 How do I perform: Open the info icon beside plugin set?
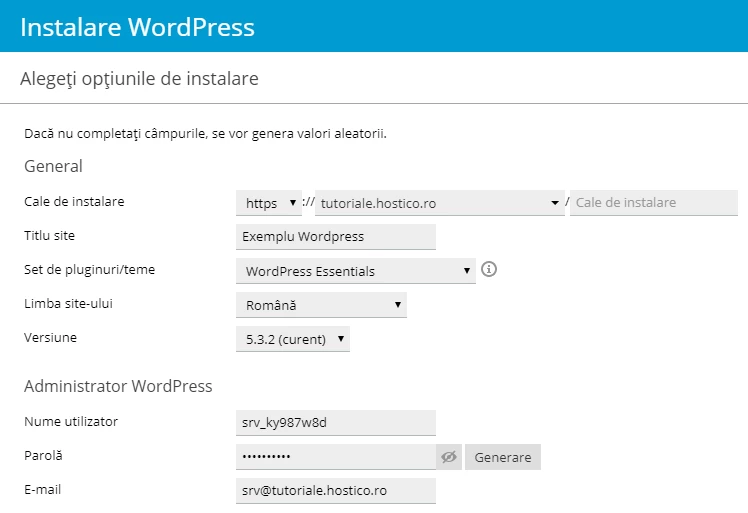[x=488, y=270]
